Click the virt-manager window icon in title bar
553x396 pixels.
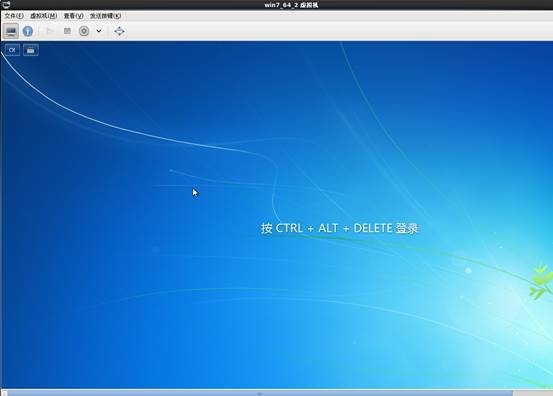[x=6, y=5]
